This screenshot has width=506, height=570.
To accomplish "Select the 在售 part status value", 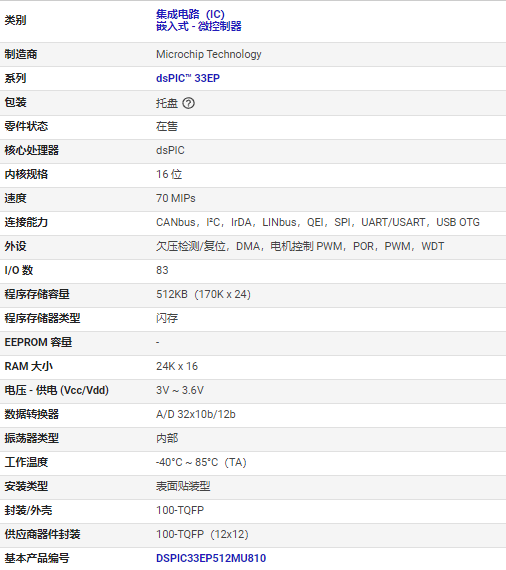I will [167, 126].
